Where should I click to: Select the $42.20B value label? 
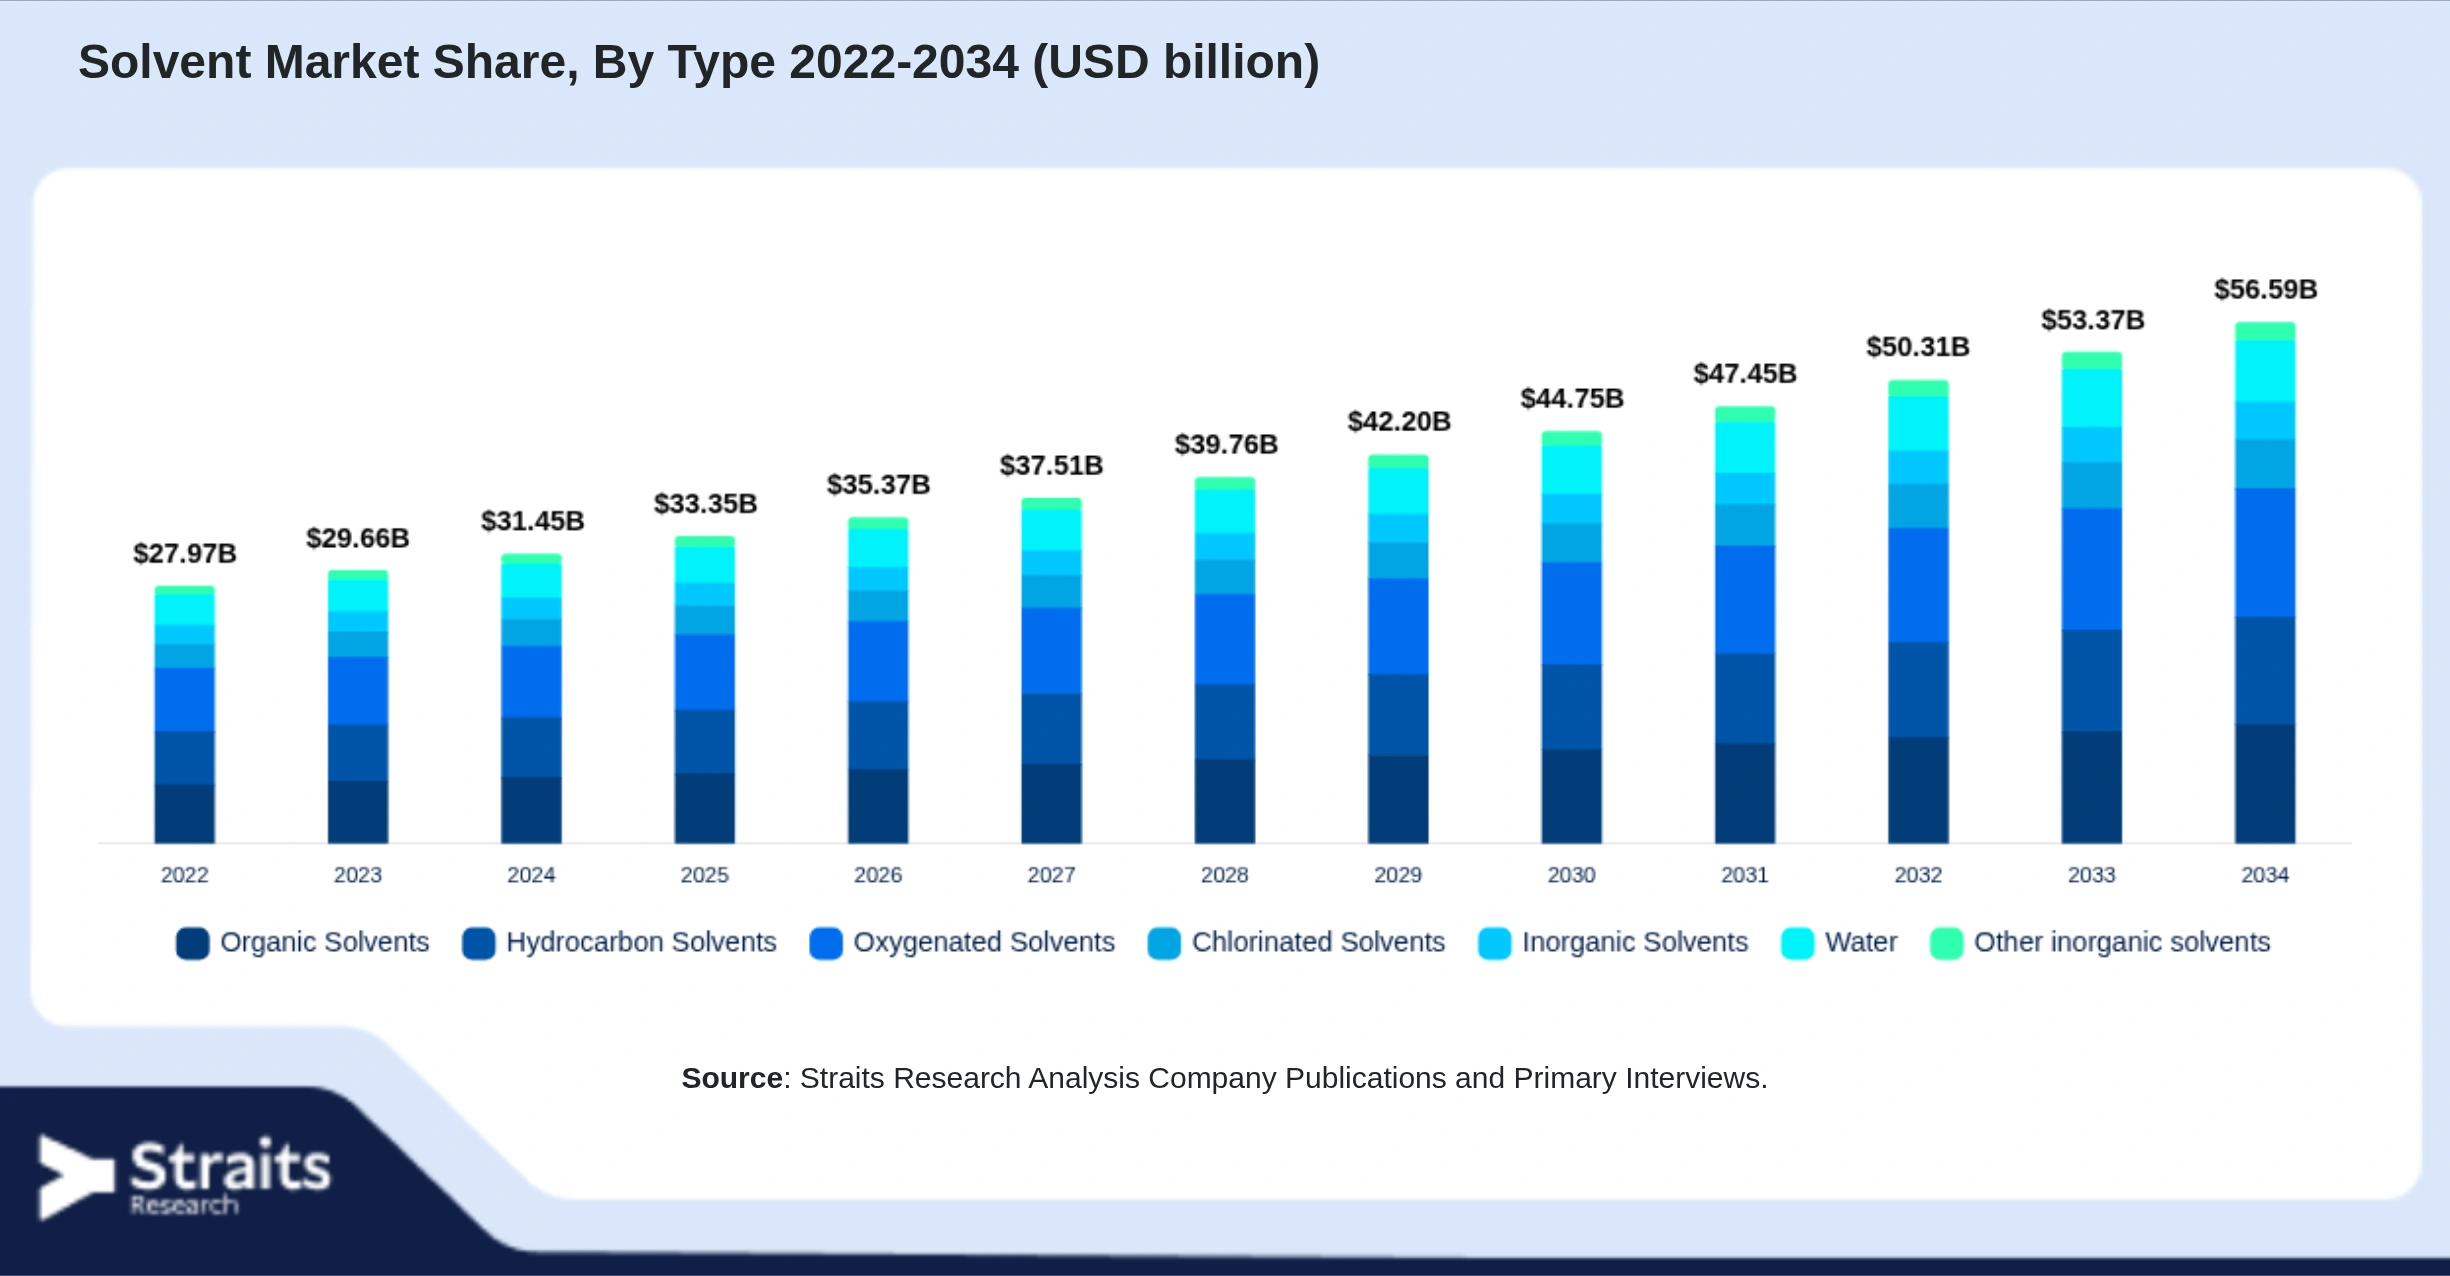(1399, 422)
